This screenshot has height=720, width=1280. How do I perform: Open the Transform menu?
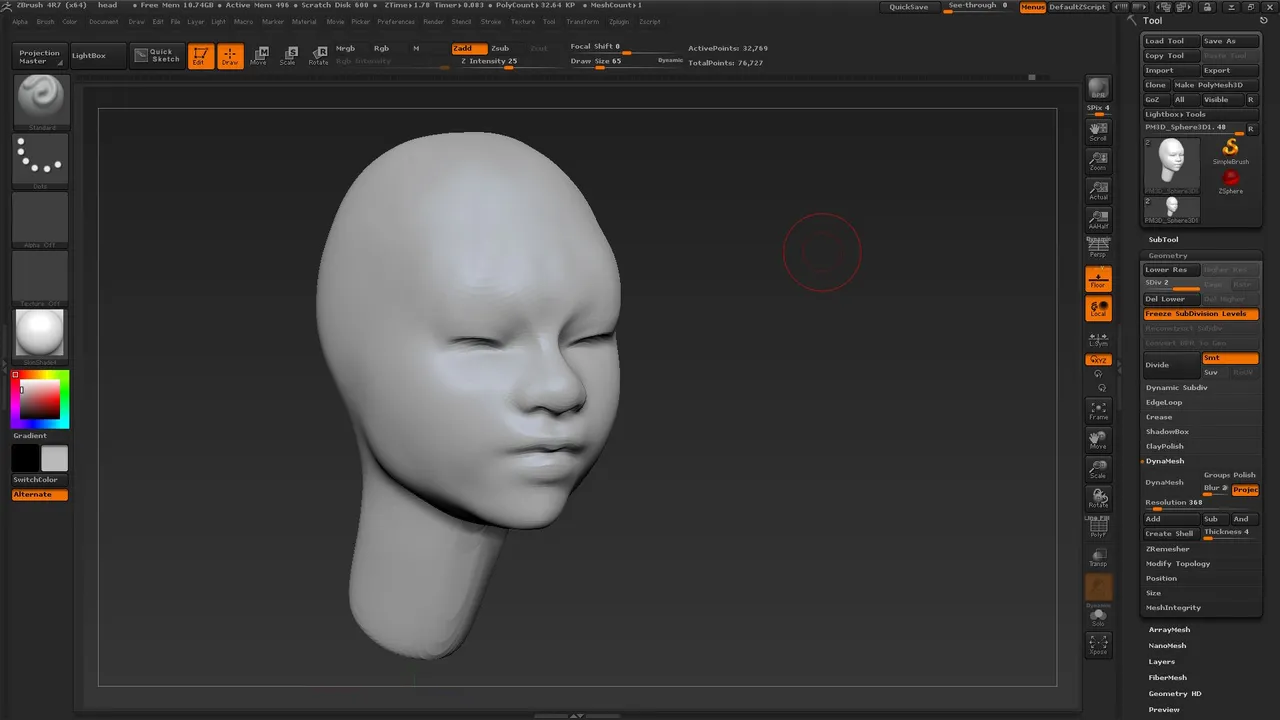click(x=582, y=21)
